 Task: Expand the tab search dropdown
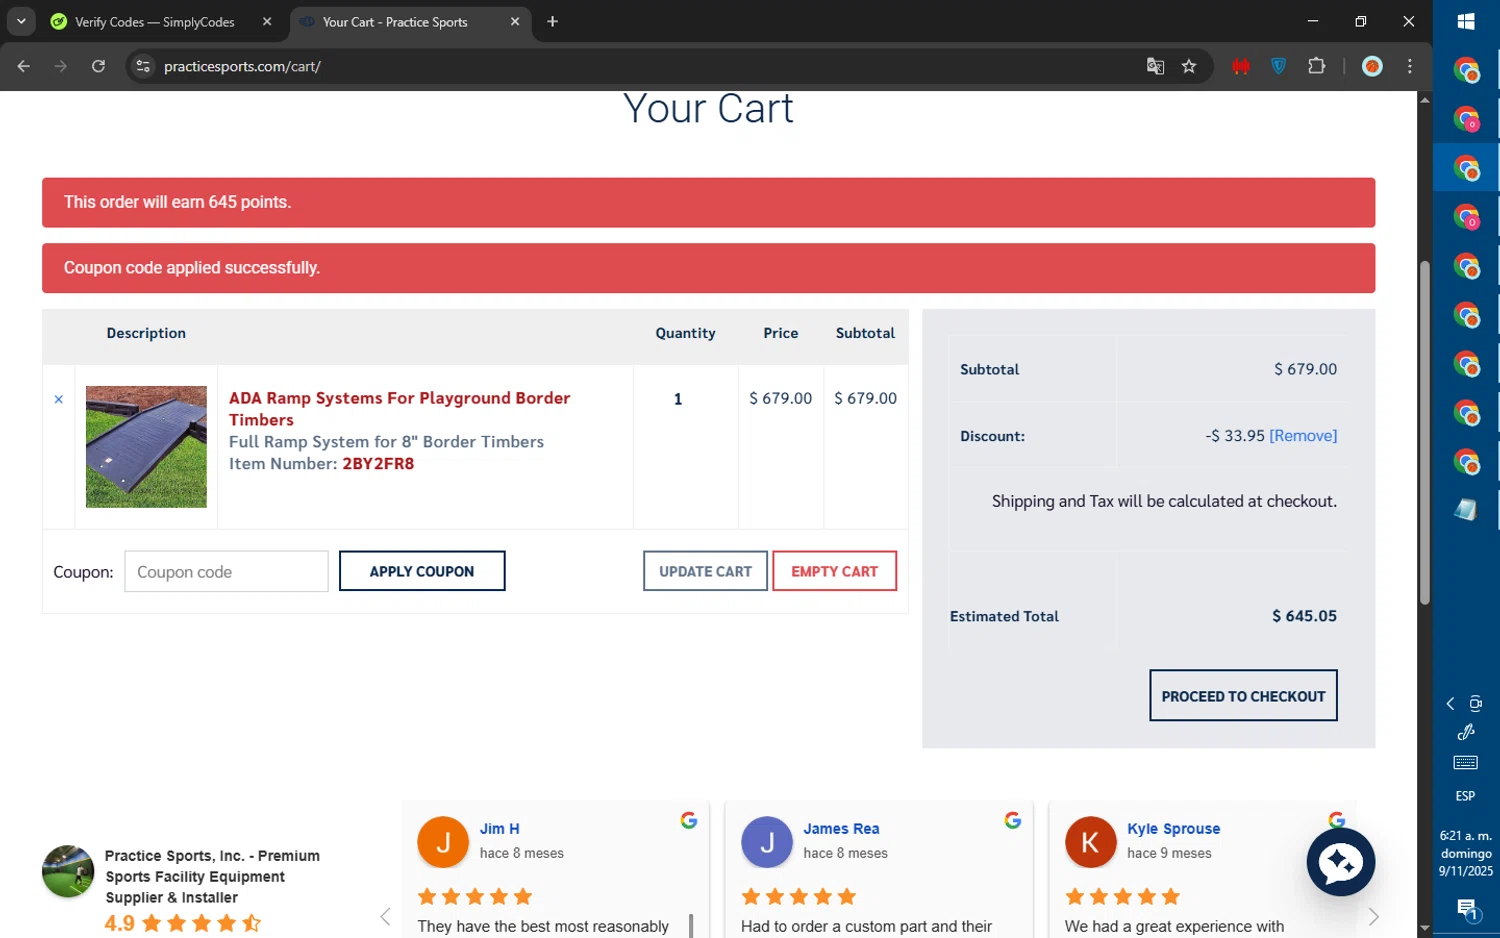[21, 21]
